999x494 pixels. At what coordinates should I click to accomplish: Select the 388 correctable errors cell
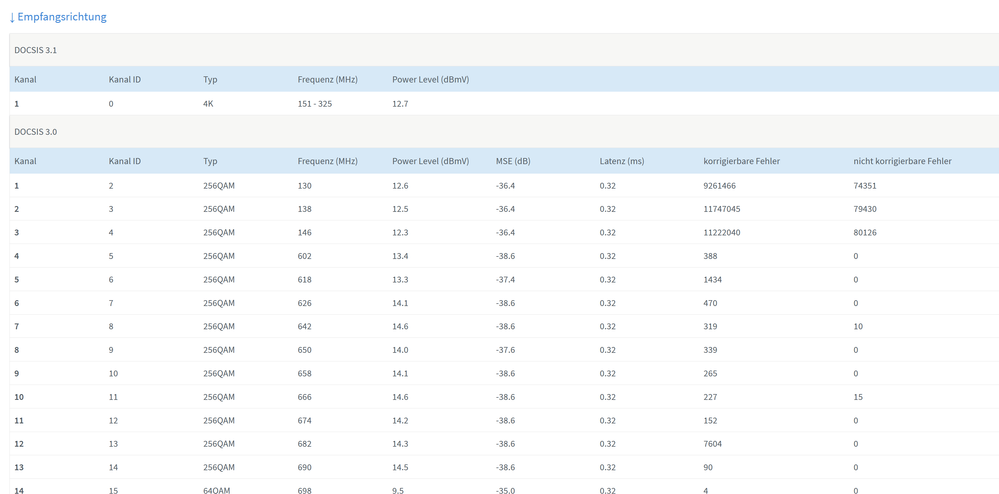[710, 256]
